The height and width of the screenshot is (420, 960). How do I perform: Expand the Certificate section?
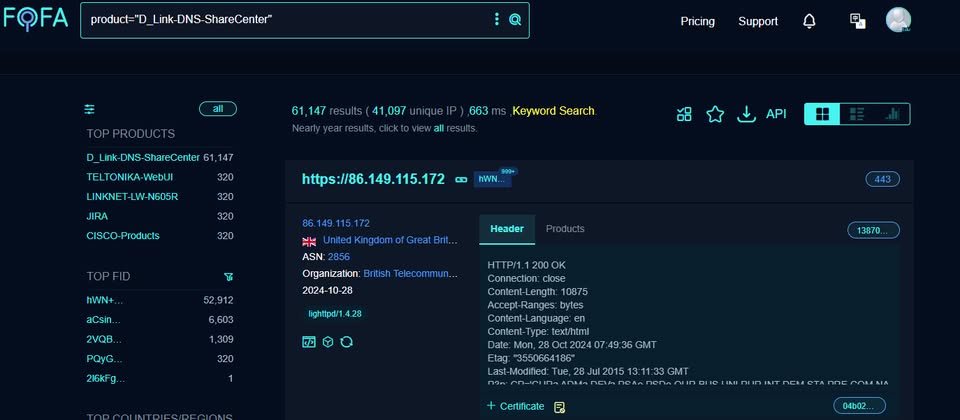coord(516,406)
